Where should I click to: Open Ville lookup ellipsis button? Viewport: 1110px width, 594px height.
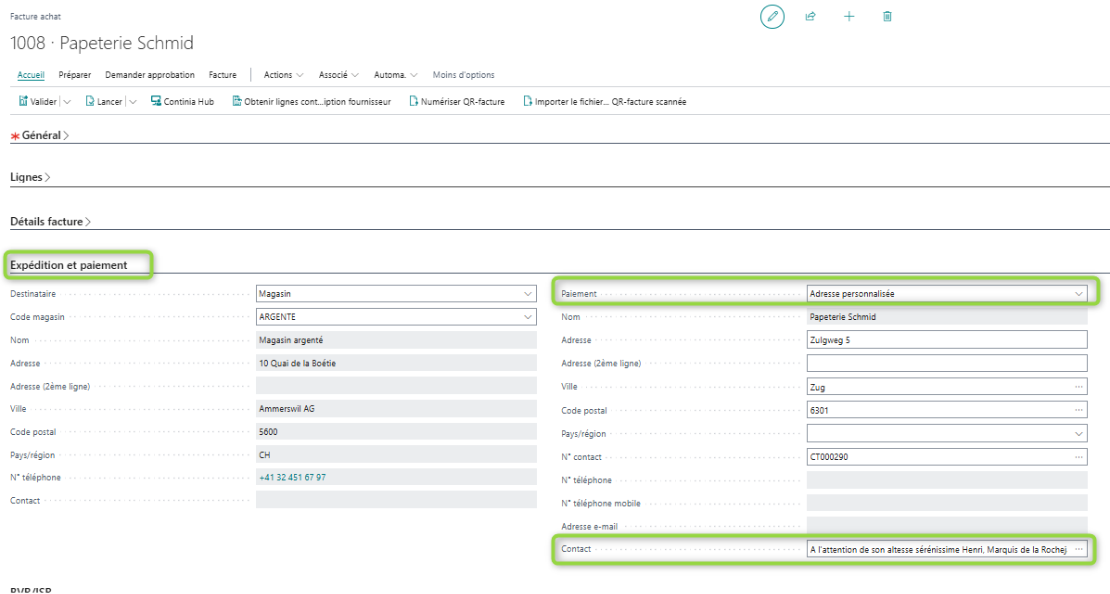[x=1078, y=387]
